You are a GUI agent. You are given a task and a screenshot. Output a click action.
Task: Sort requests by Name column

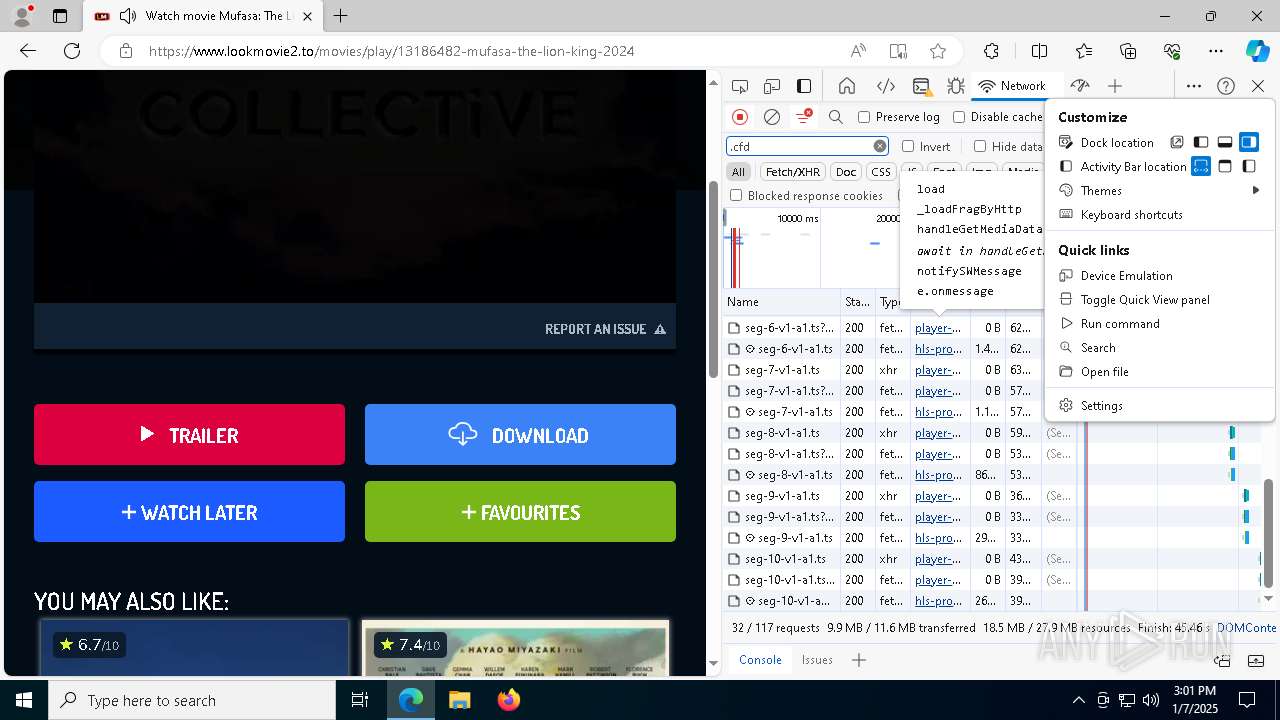pos(782,302)
